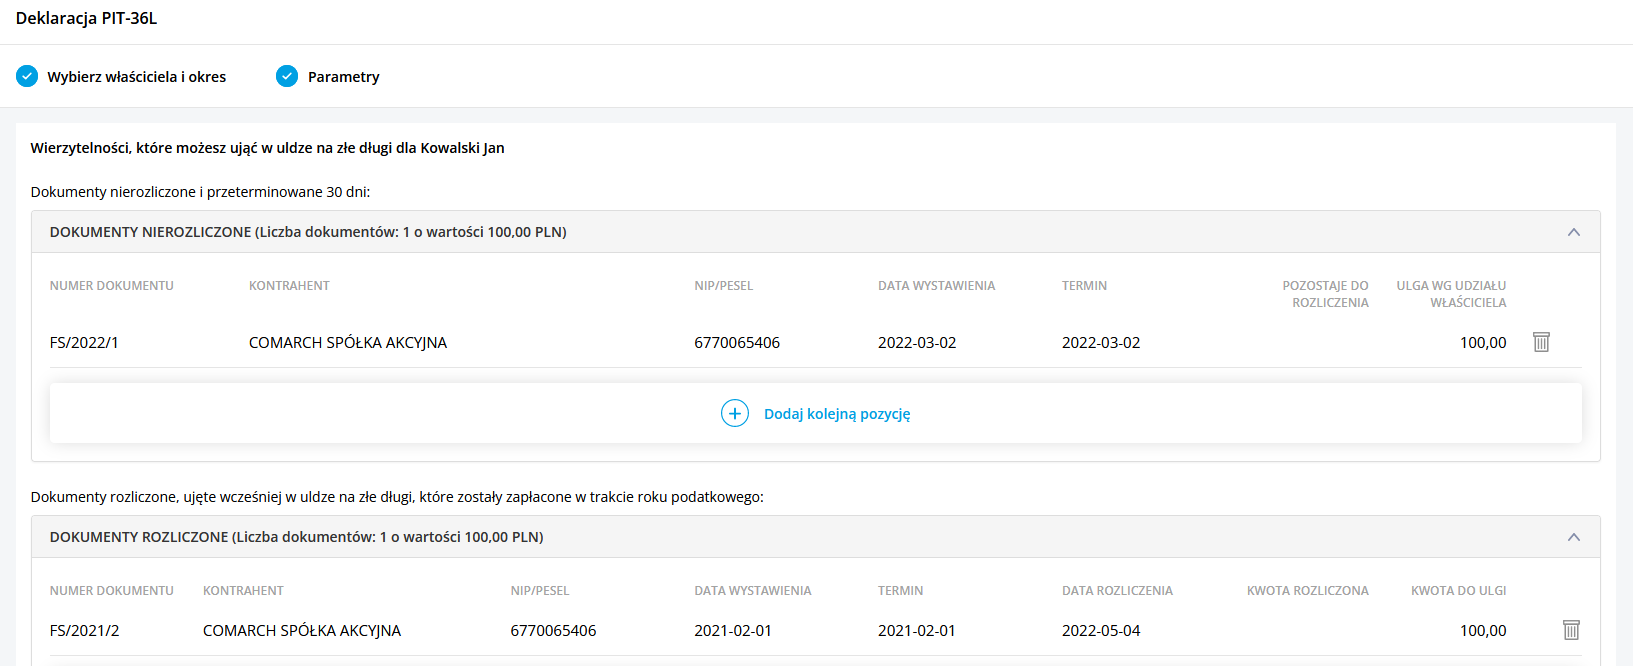Click the plus circle icon
The width and height of the screenshot is (1633, 666).
pyautogui.click(x=735, y=413)
